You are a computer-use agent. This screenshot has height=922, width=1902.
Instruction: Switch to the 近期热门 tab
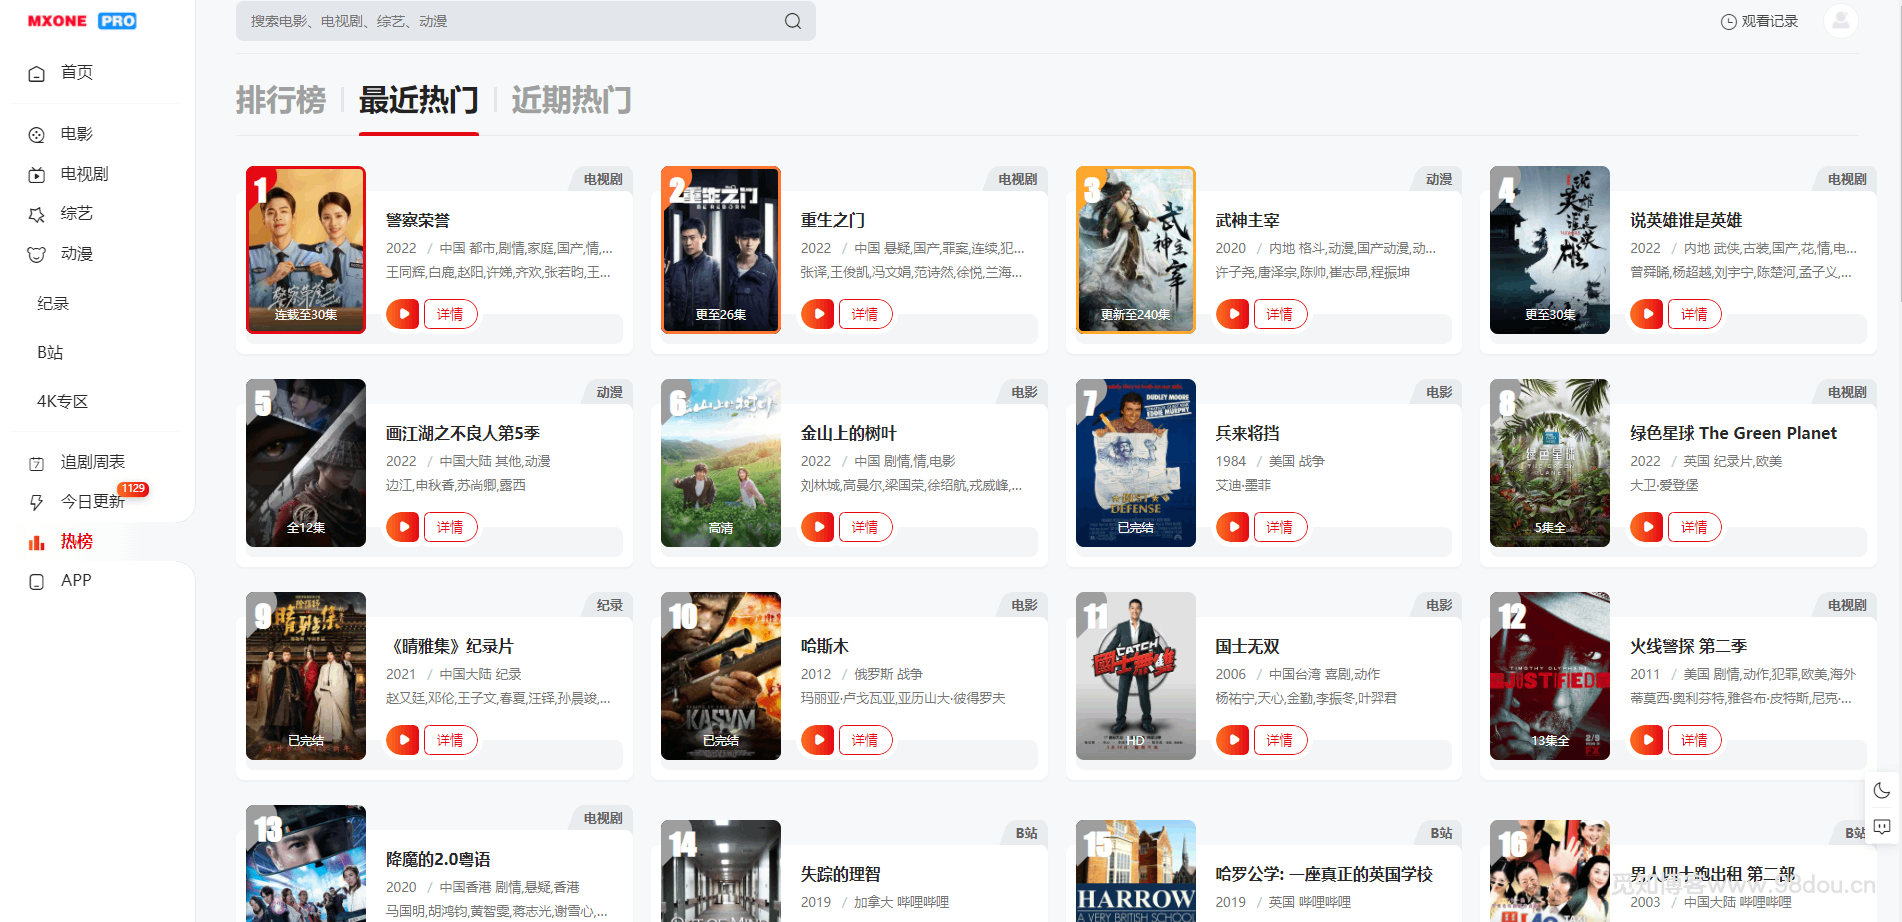[x=571, y=101]
